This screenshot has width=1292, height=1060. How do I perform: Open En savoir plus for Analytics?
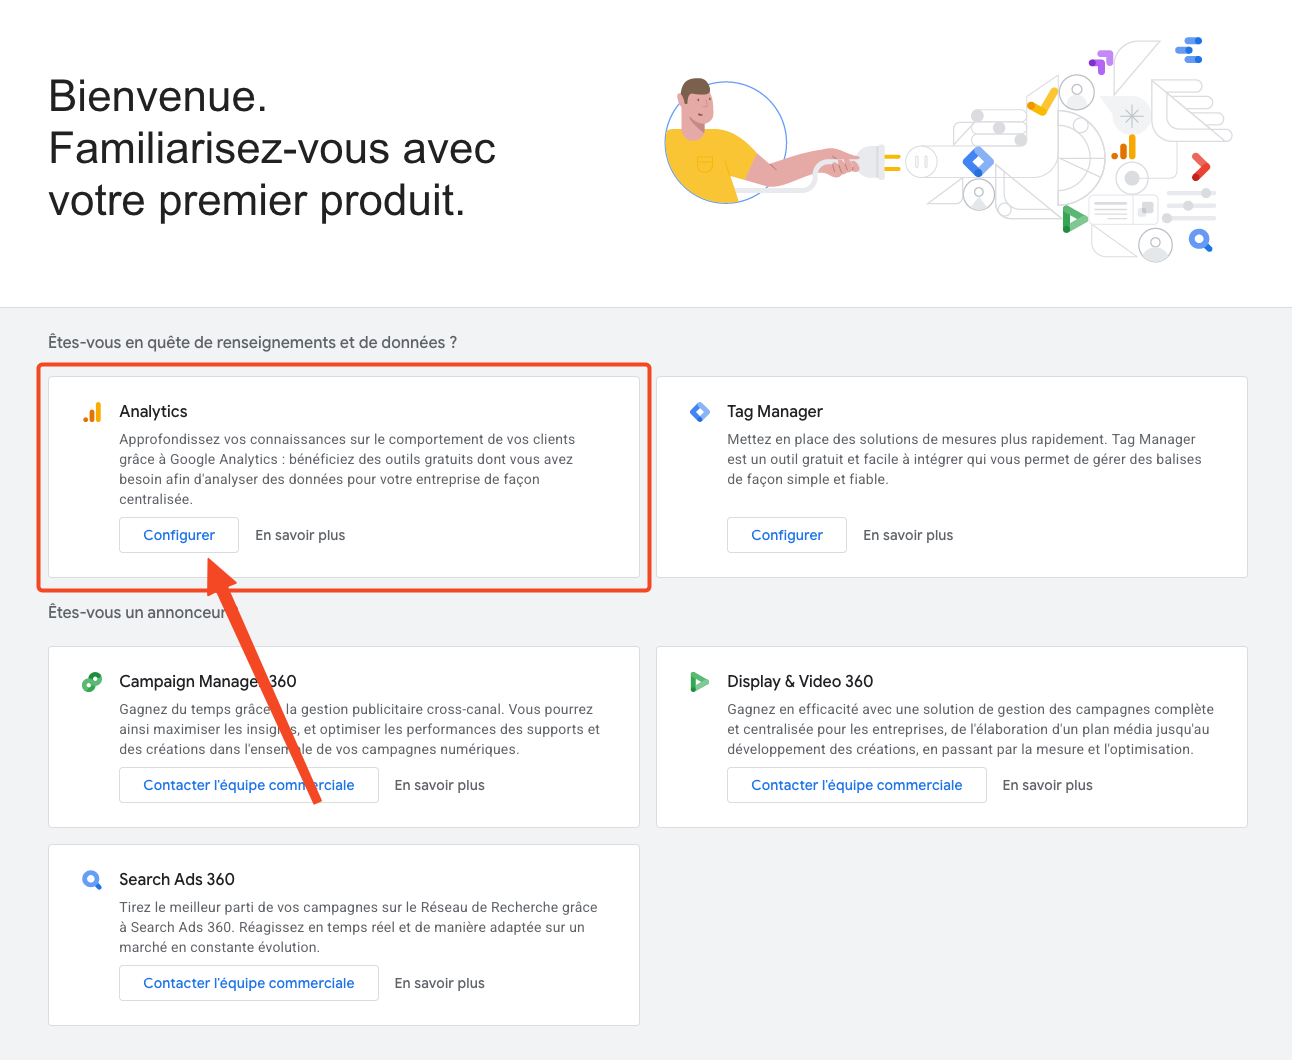pos(300,535)
